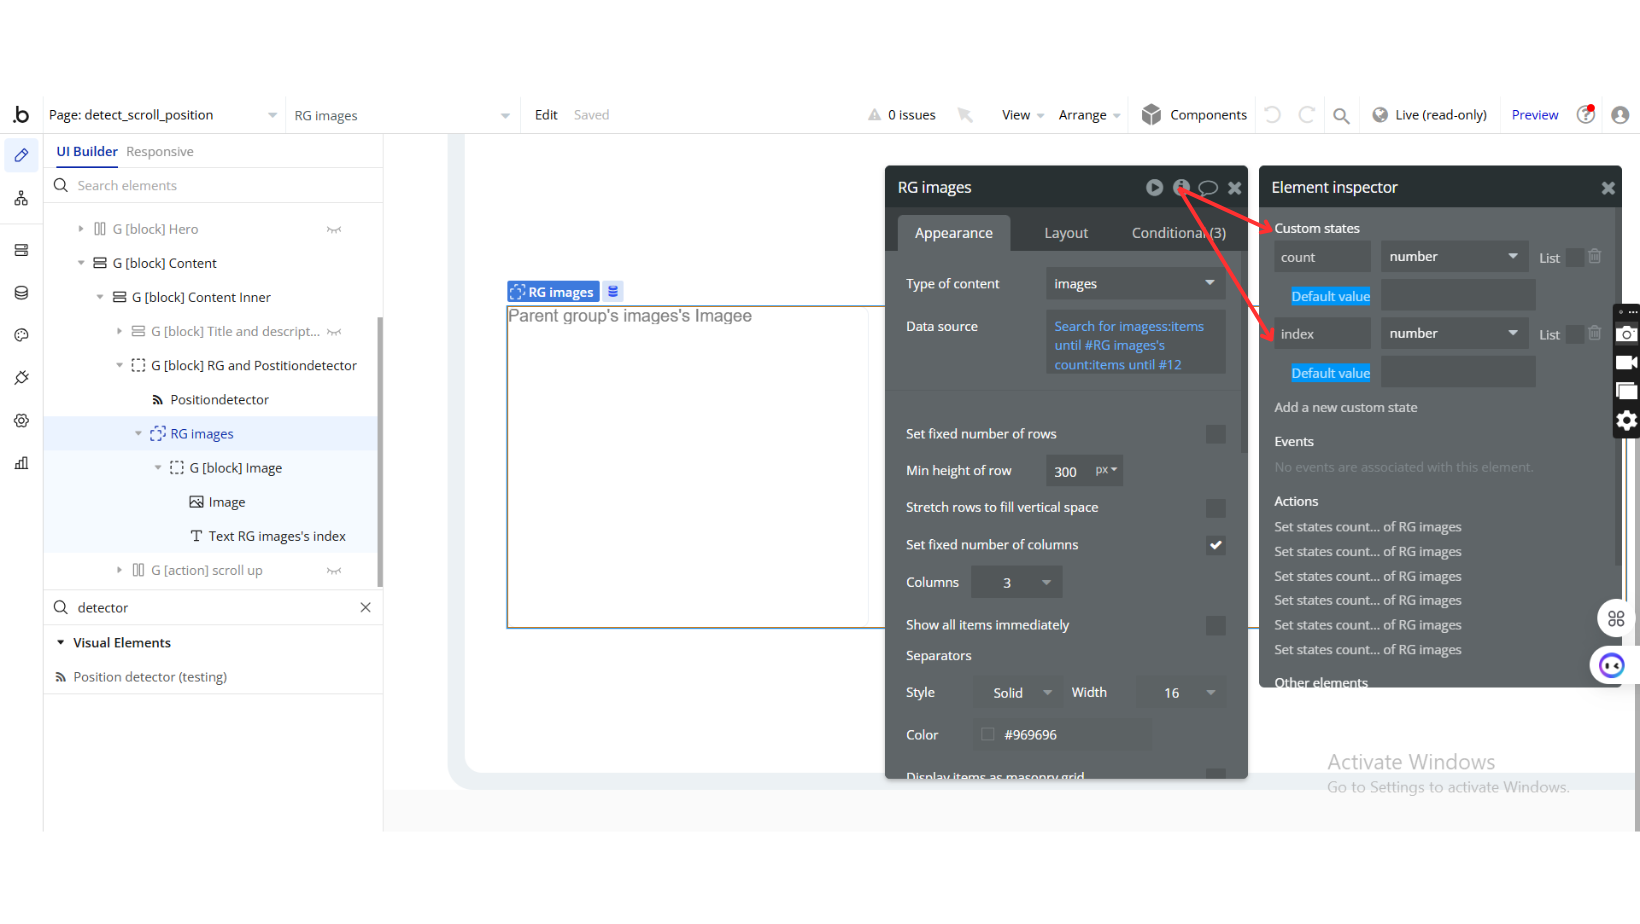Open the comment bubble in RG images panel

click(x=1208, y=187)
